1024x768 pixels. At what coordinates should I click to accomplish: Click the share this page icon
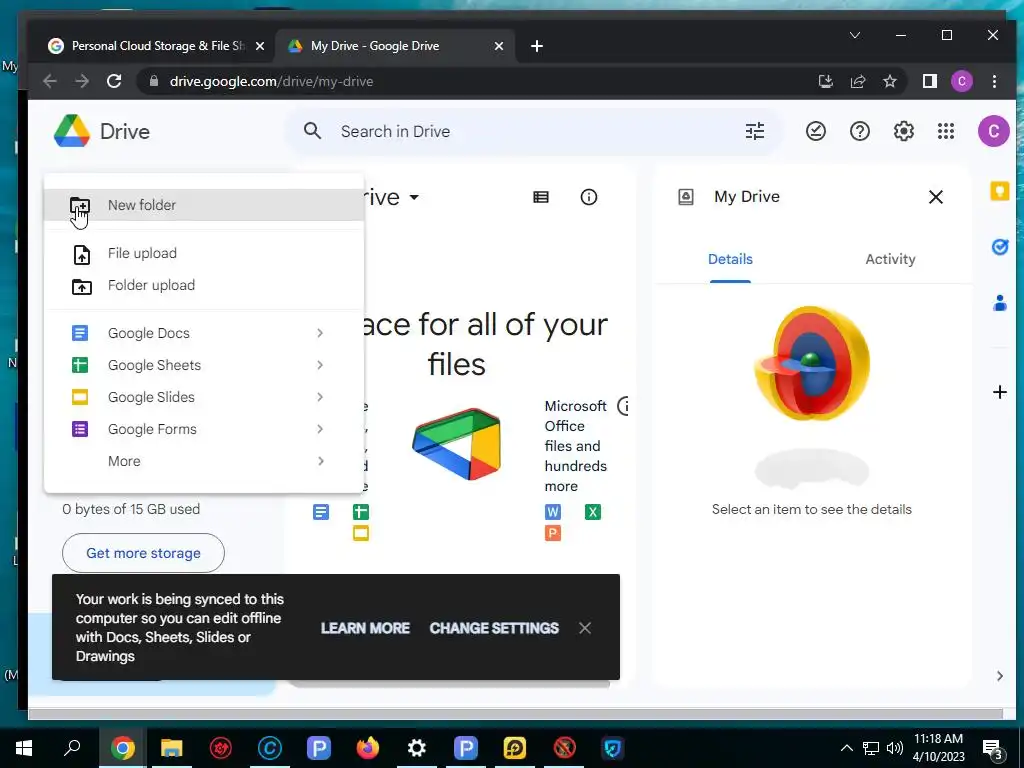click(x=857, y=82)
